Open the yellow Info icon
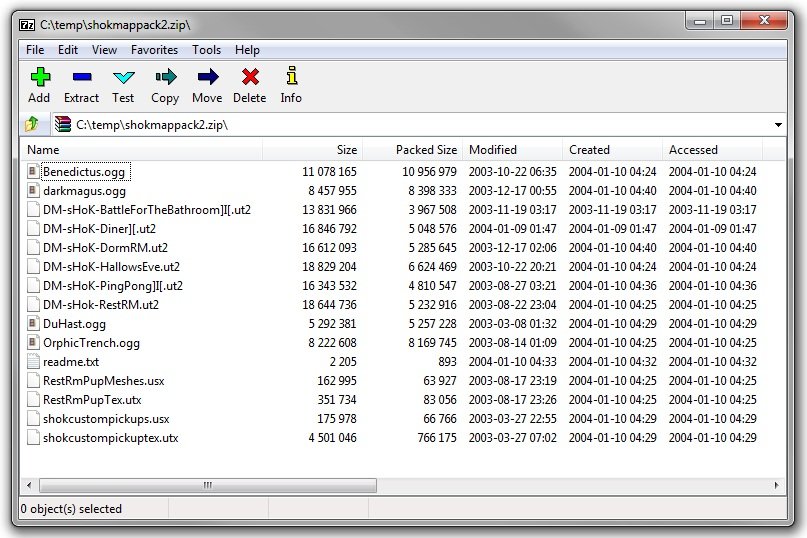 coord(291,77)
